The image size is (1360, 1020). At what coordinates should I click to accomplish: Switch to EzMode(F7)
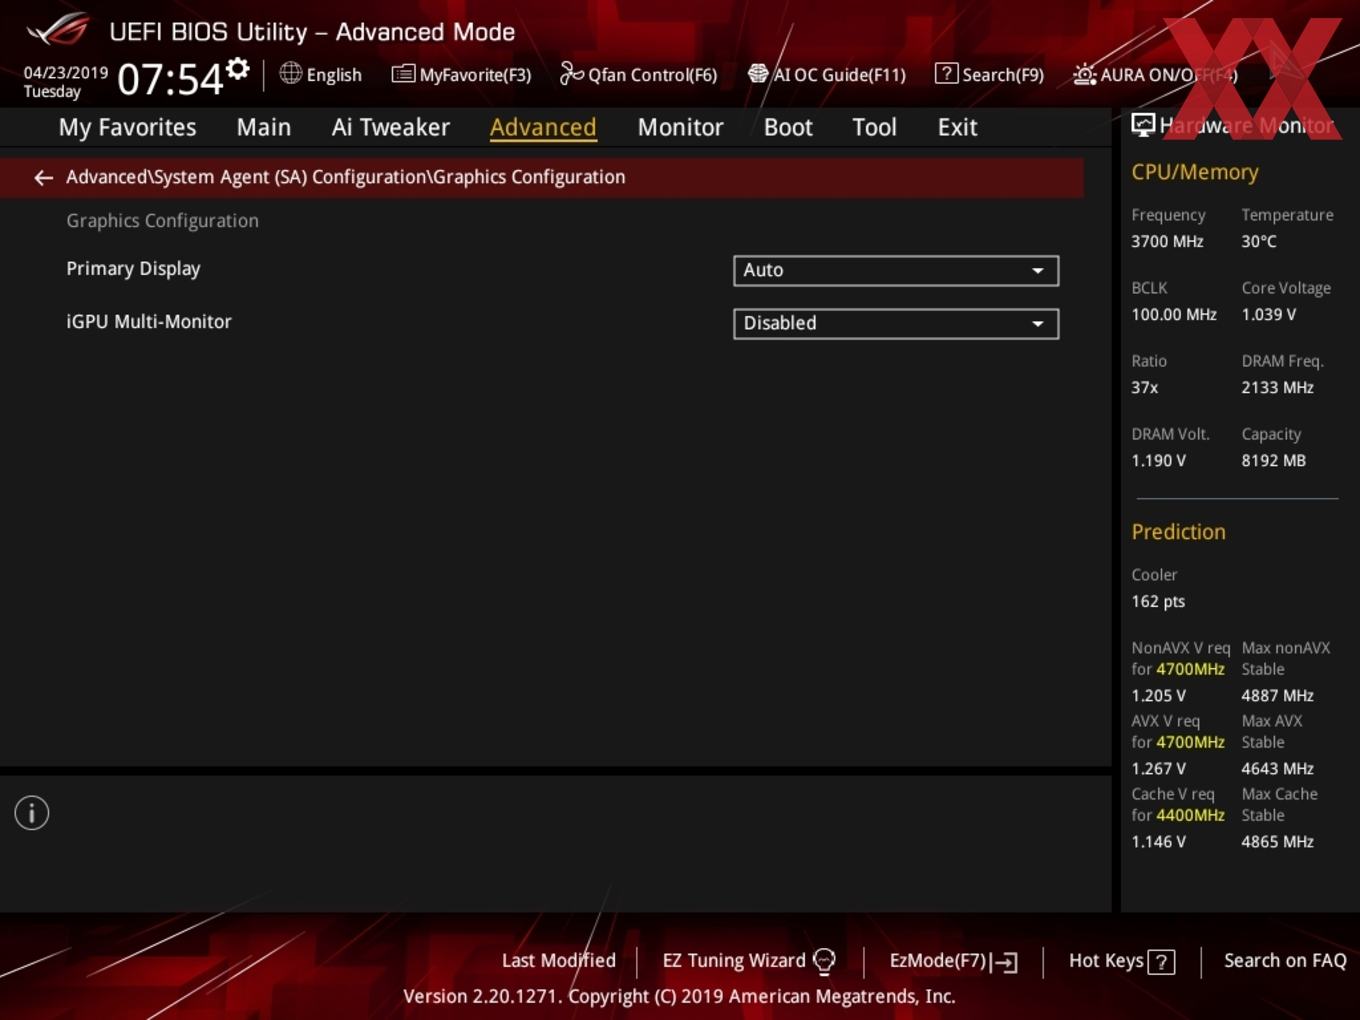[954, 961]
